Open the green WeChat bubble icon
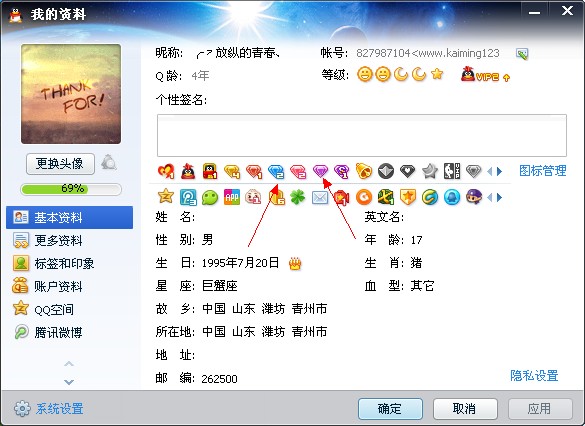585x426 pixels. click(x=210, y=197)
